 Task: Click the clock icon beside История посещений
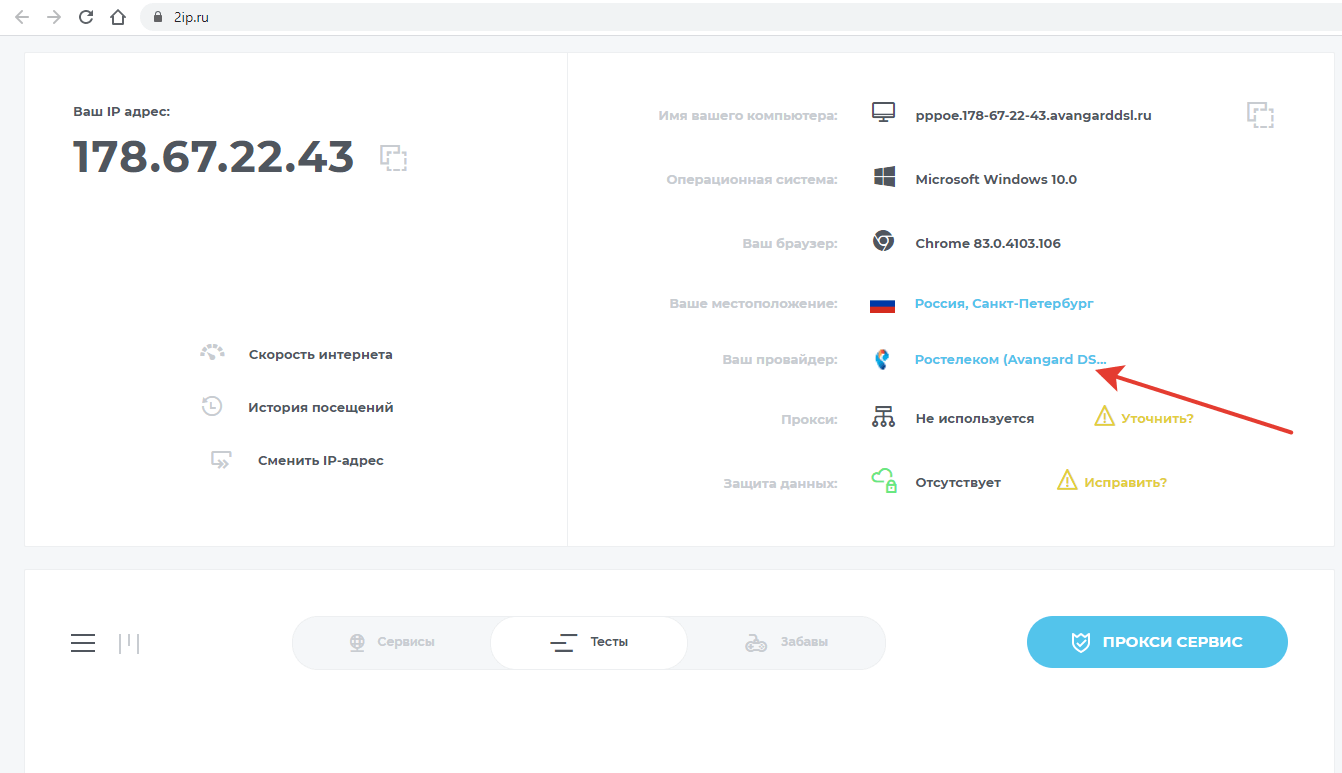[x=212, y=406]
